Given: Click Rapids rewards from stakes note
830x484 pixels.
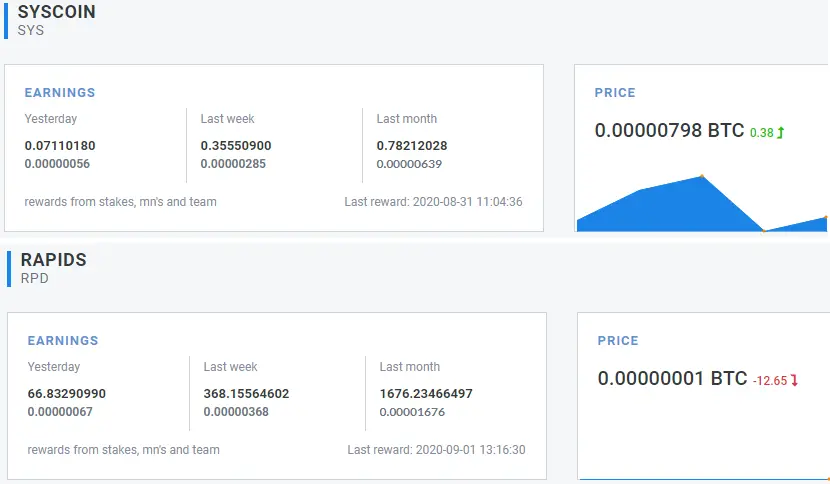Looking at the screenshot, I should tap(124, 450).
